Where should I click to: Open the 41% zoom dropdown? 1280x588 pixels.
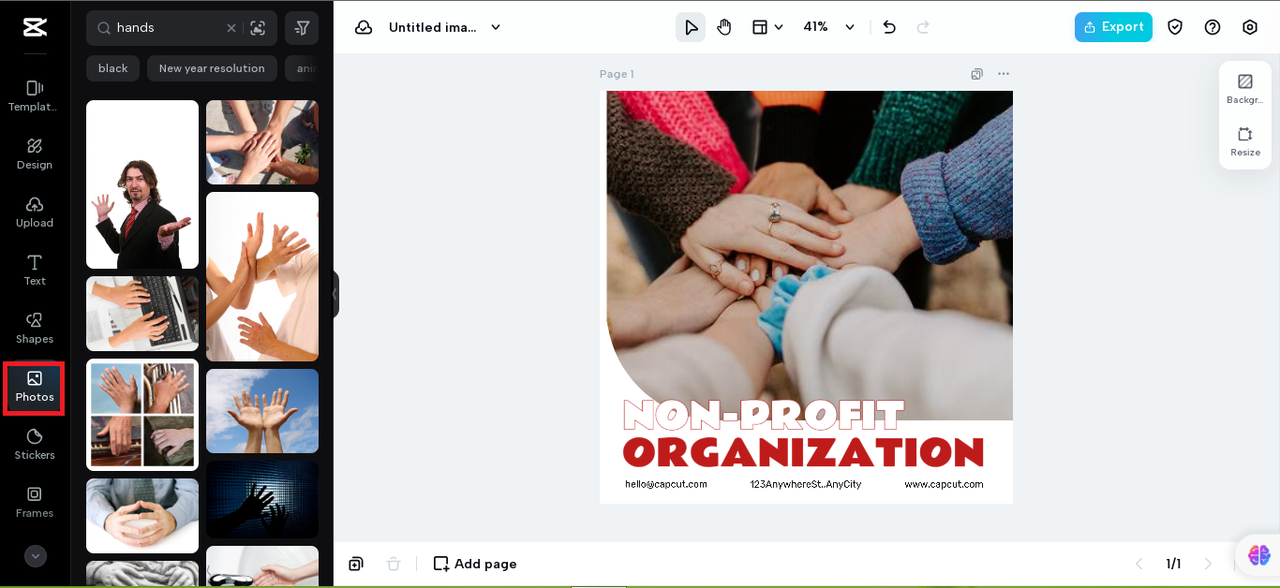(x=829, y=27)
